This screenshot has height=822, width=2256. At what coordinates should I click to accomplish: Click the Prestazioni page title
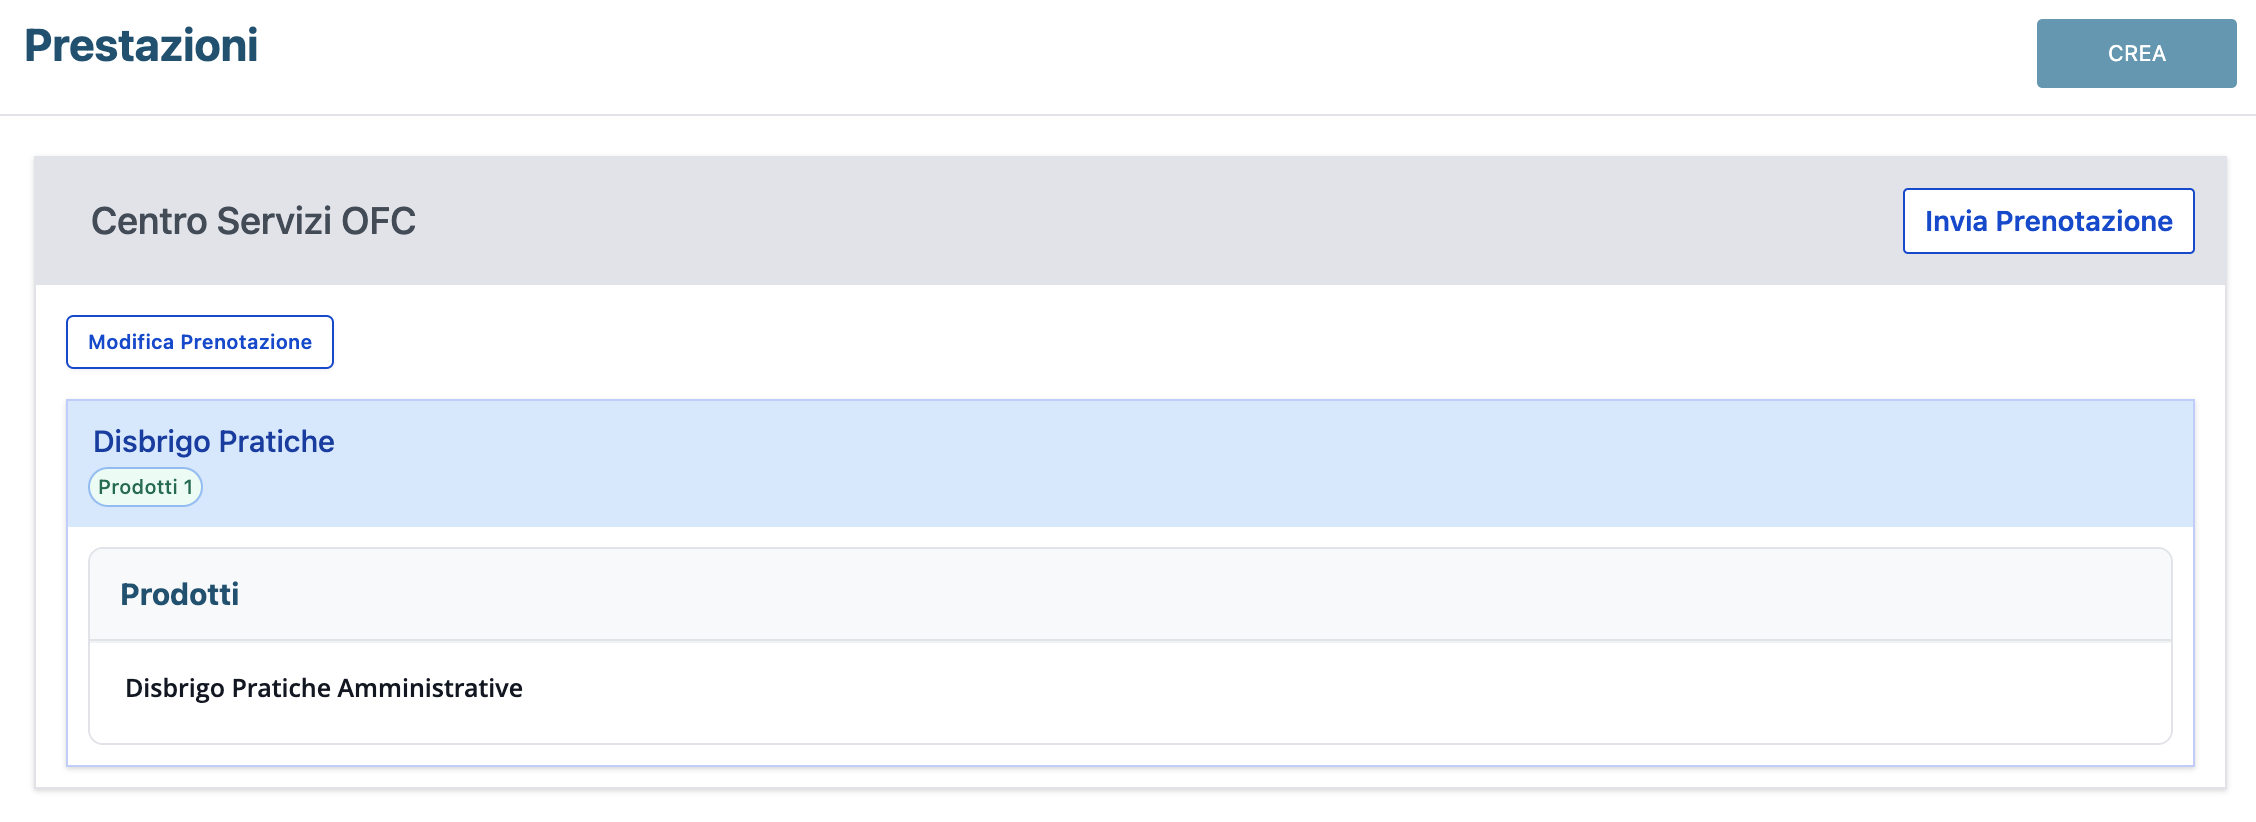pos(141,46)
